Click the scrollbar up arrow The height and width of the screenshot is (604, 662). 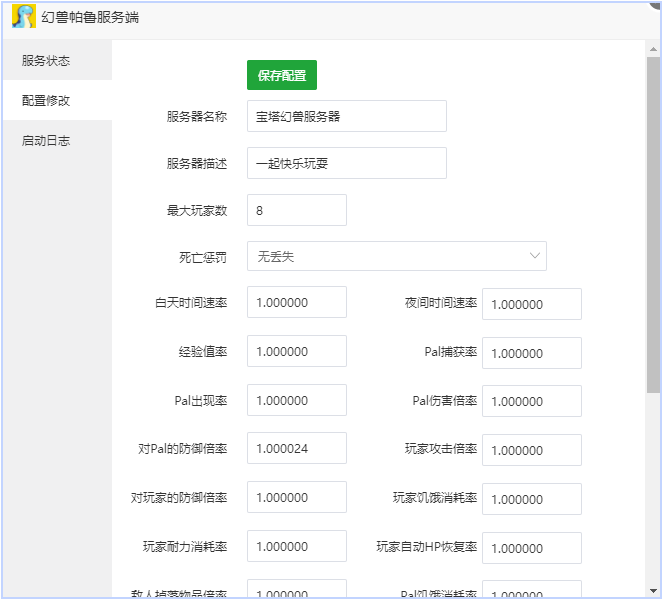[x=653, y=49]
